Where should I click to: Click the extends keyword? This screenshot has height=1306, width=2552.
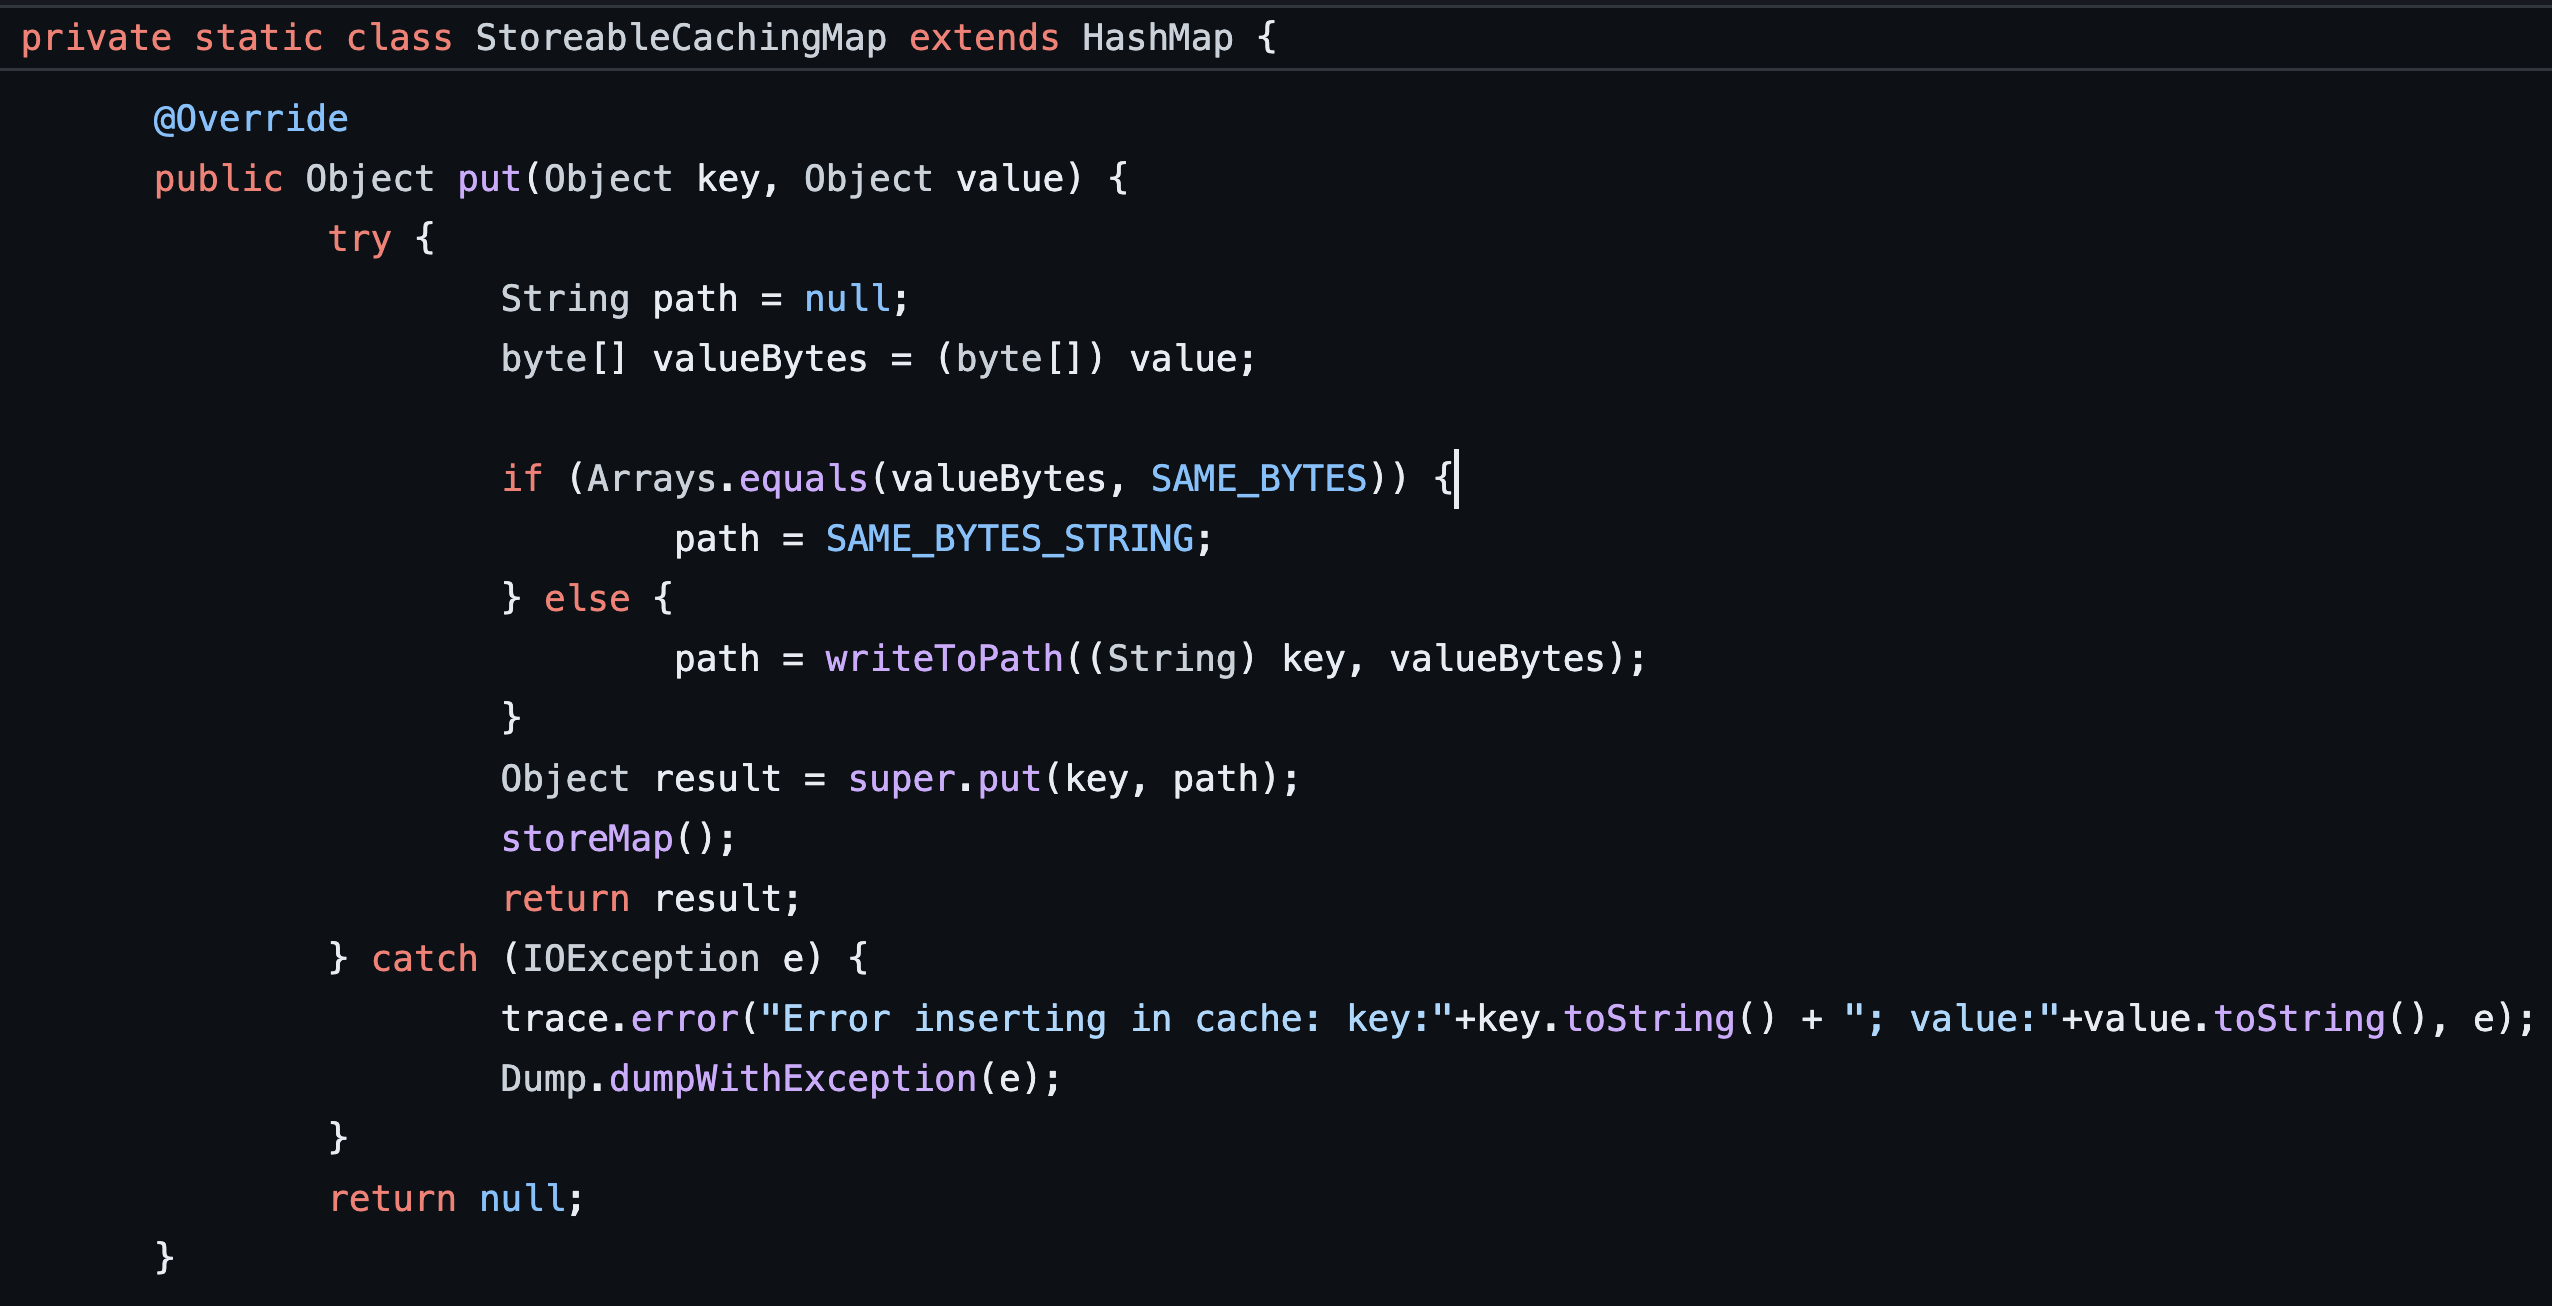[x=984, y=38]
